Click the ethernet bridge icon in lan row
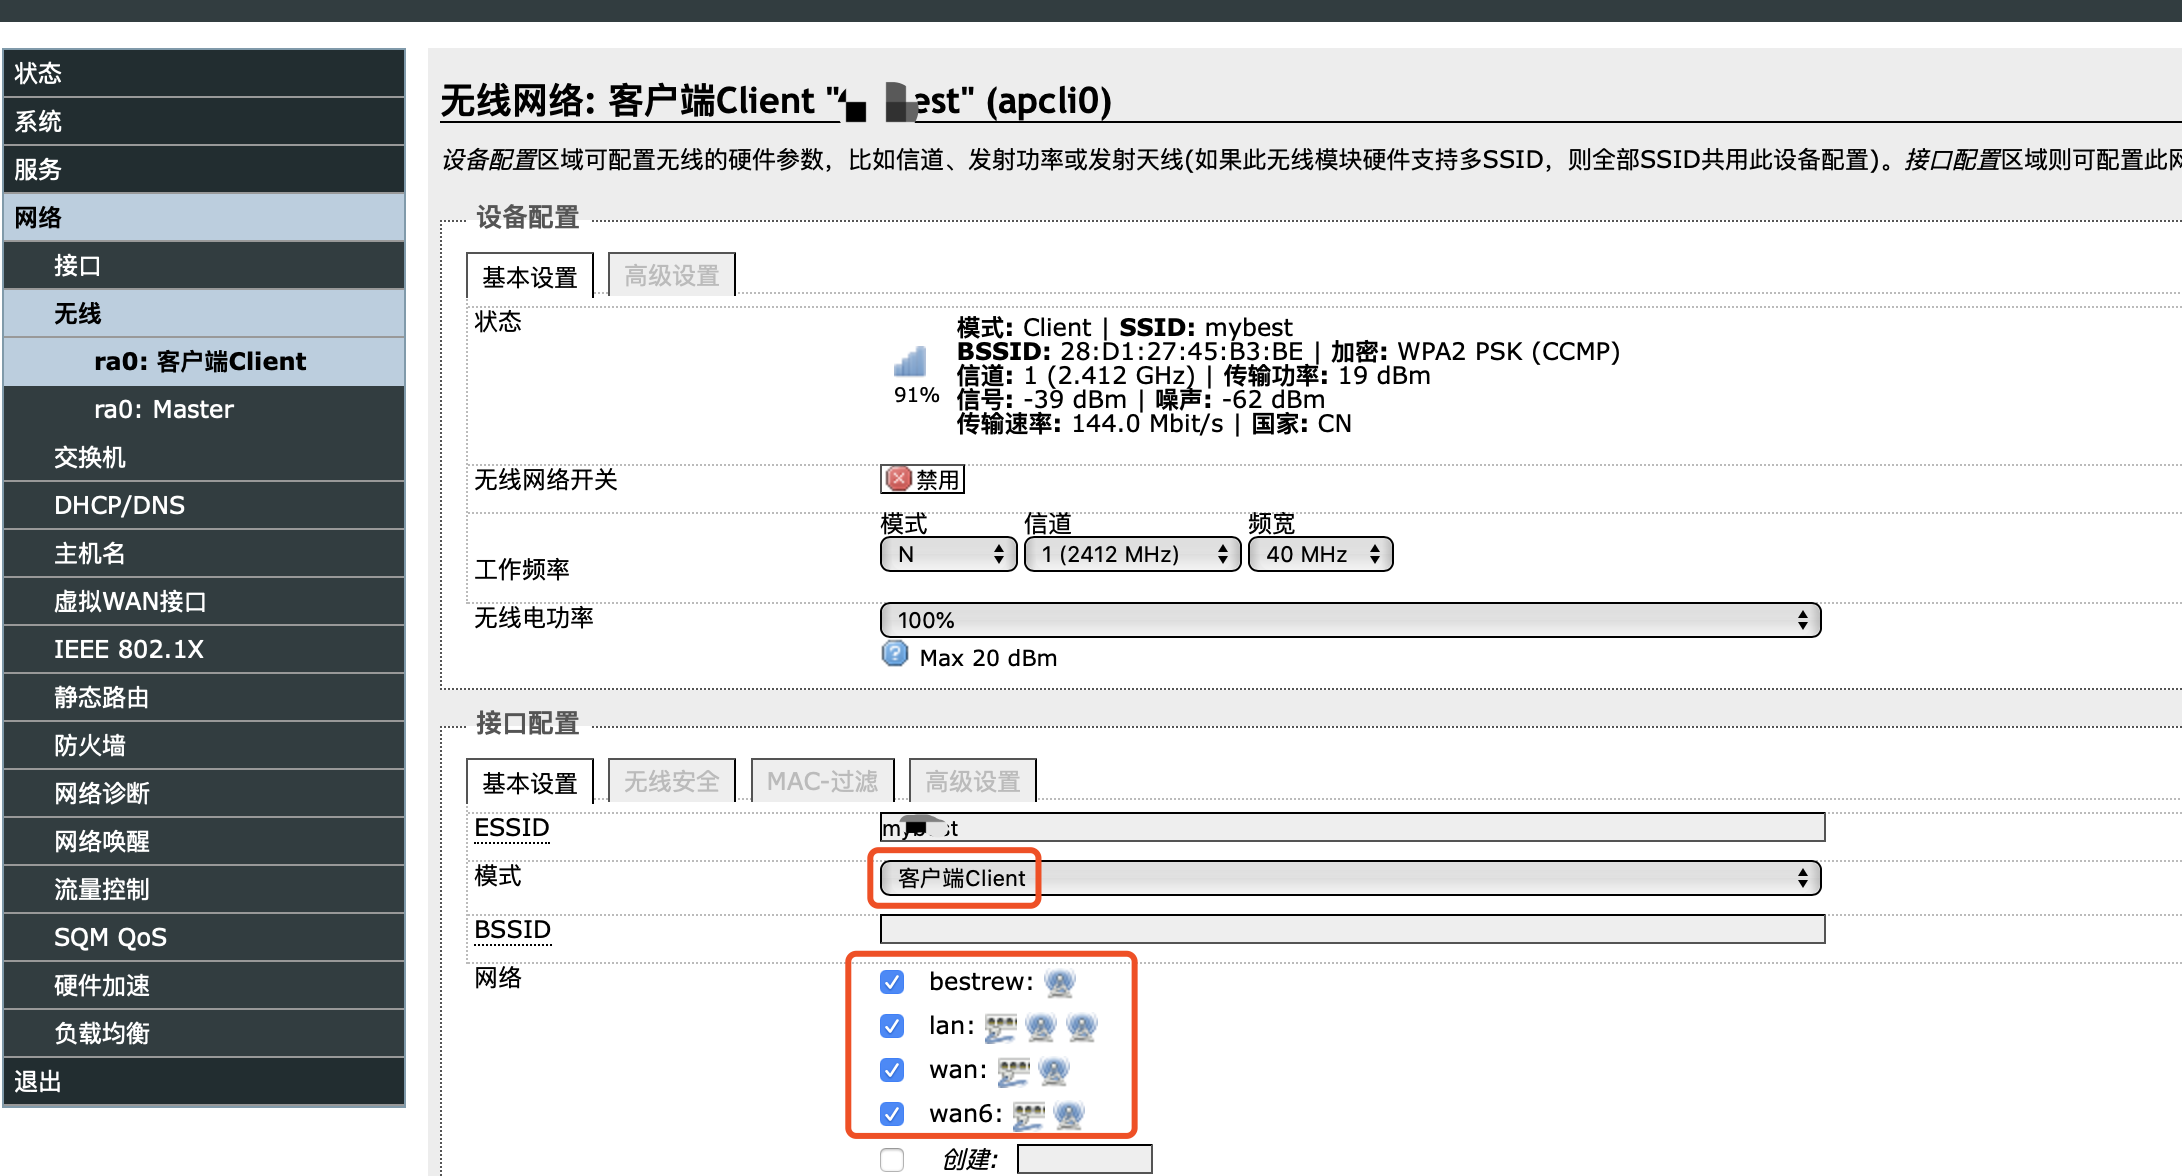The width and height of the screenshot is (2182, 1176). (x=1003, y=1026)
